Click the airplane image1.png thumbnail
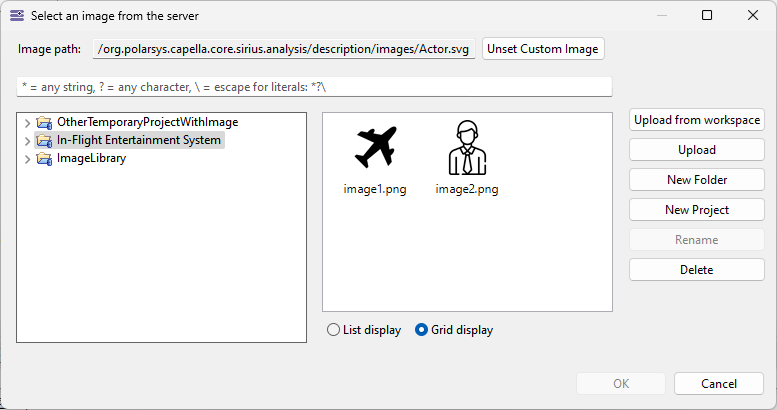The width and height of the screenshot is (777, 410). pos(375,149)
